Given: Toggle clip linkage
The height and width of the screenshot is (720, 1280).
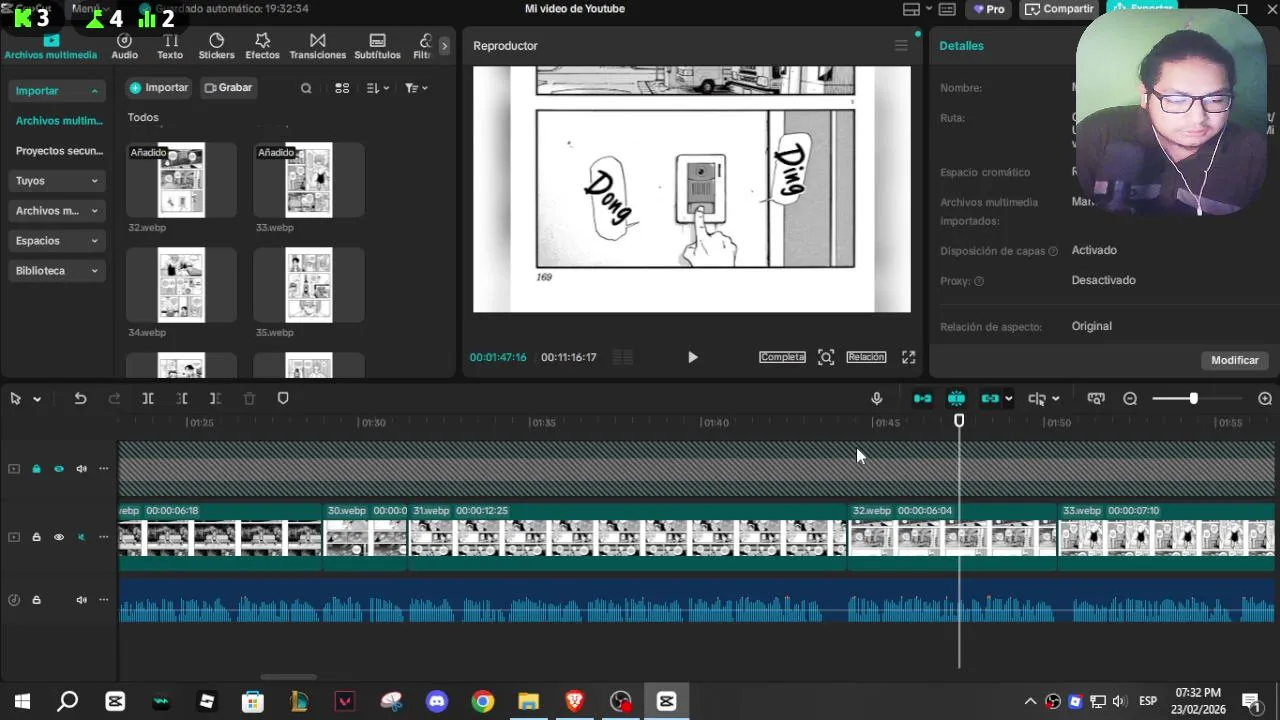Looking at the screenshot, I should [x=990, y=398].
